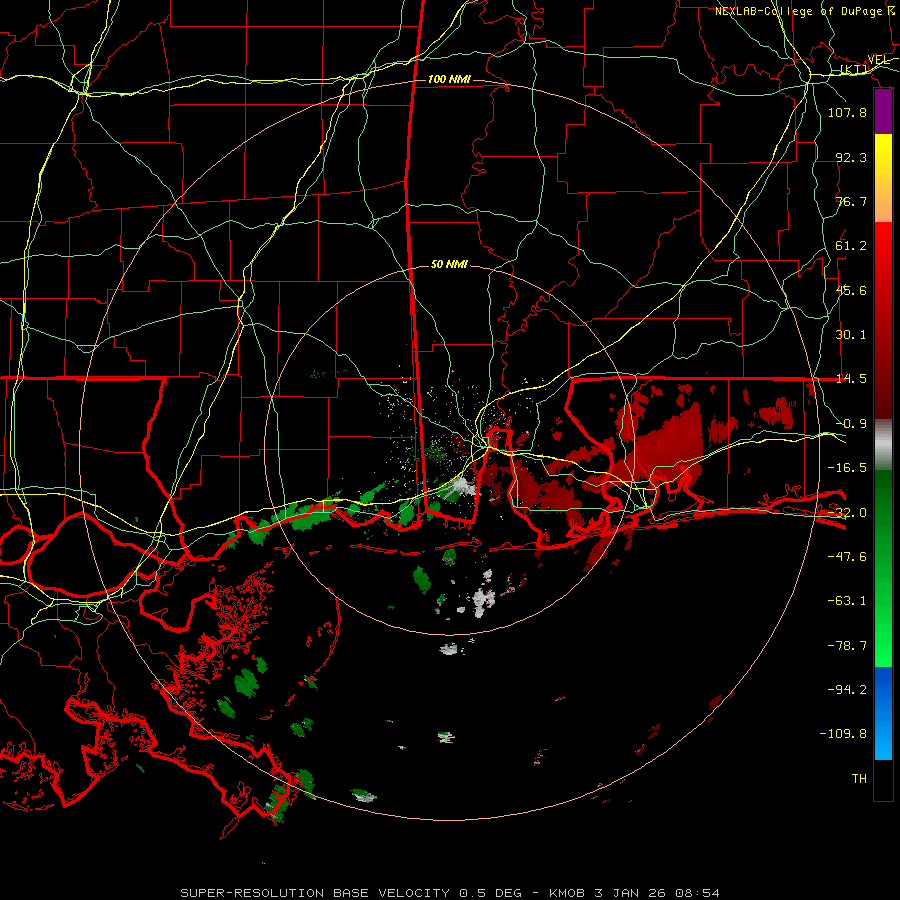Image resolution: width=900 pixels, height=900 pixels.
Task: Click the 92.3 velocity scale value
Action: click(x=851, y=157)
